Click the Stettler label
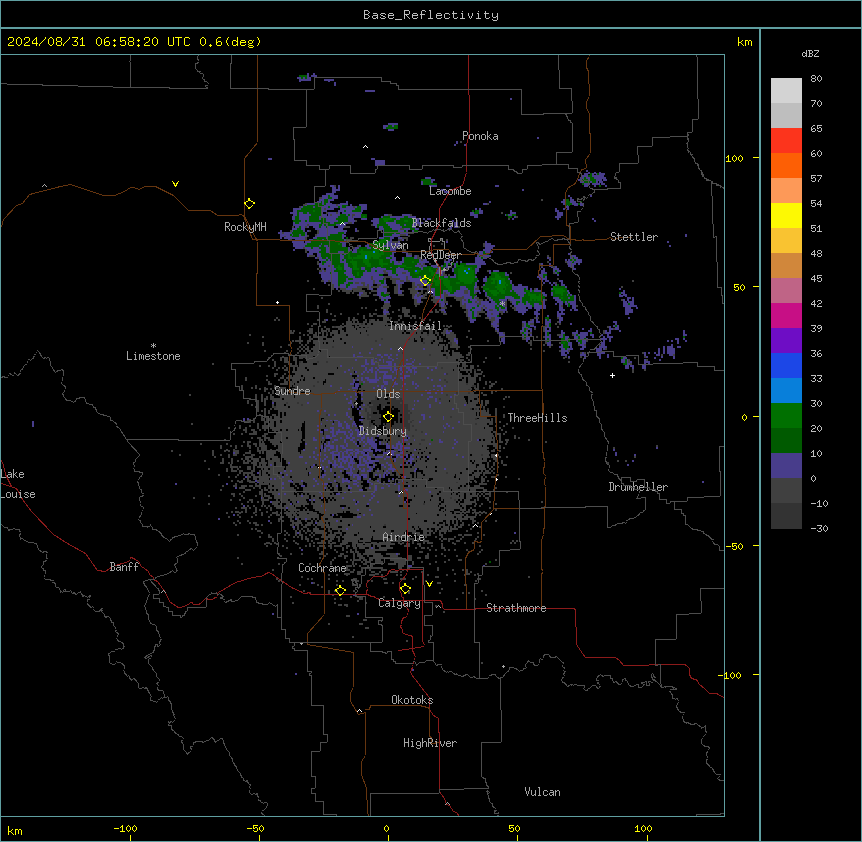The width and height of the screenshot is (862, 842). coord(634,237)
